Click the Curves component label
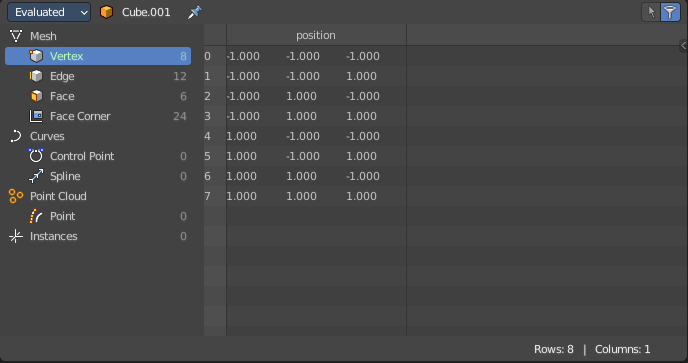Image resolution: width=688 pixels, height=363 pixels. tap(47, 136)
